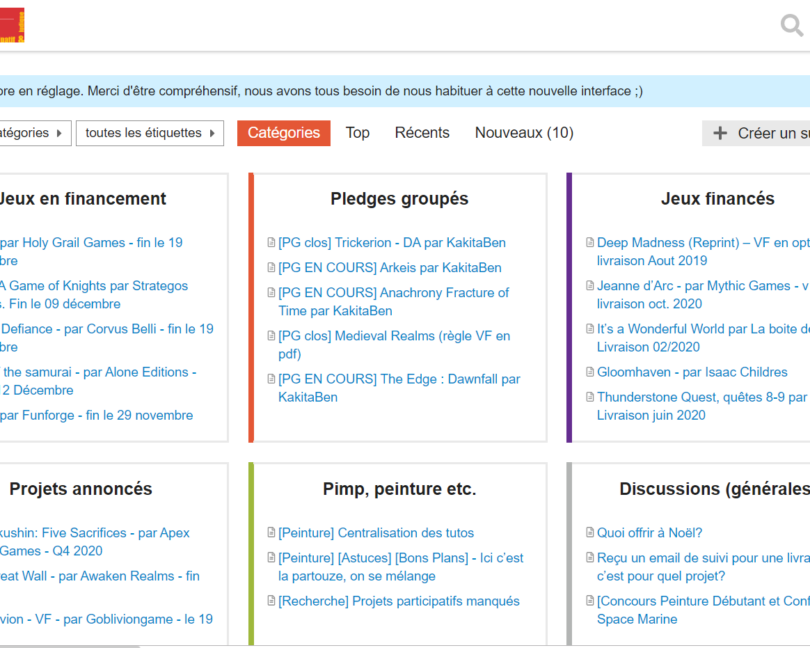
Task: Open '[Recherche] Projets participatifs manqués' topic
Action: 399,601
